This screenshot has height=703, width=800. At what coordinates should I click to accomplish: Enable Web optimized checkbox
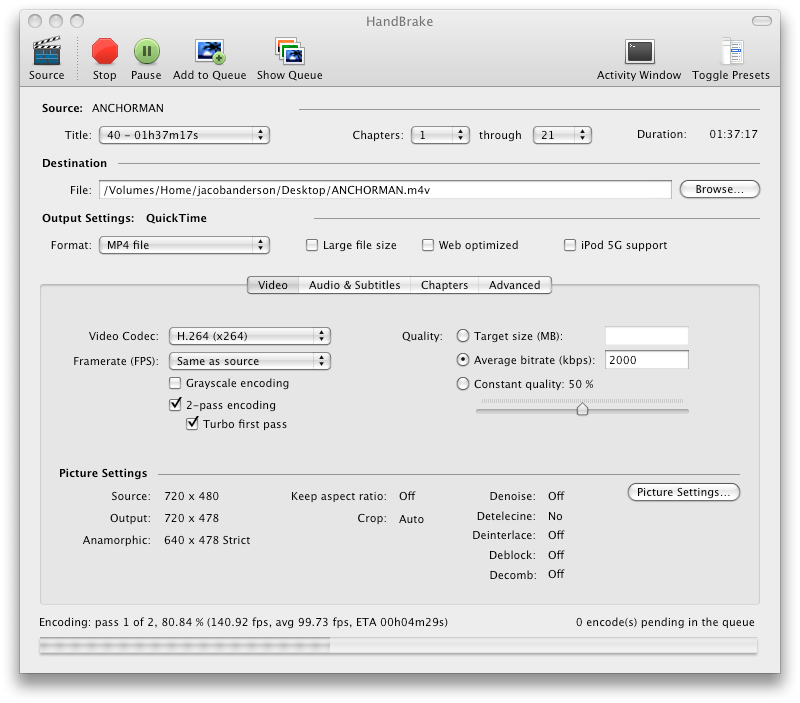point(428,245)
